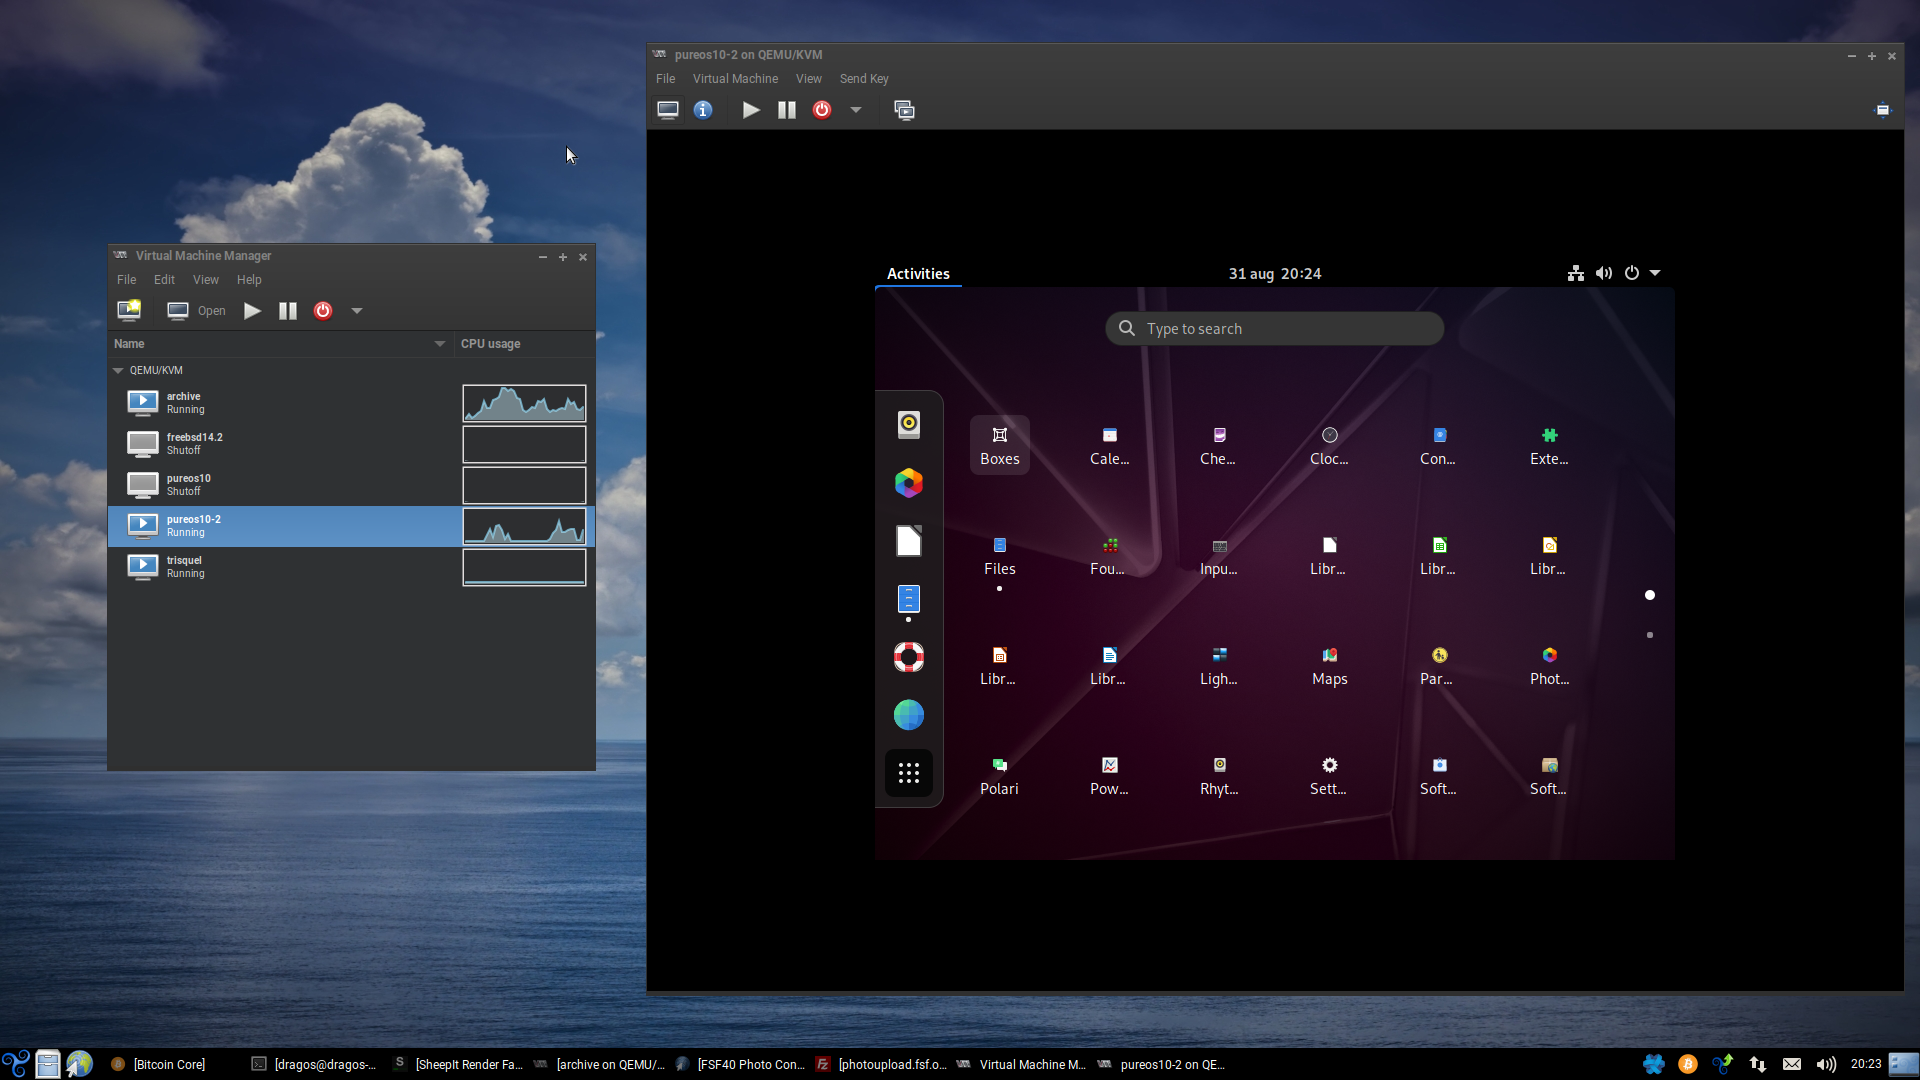
Task: Pause the VM from the pureos10-2 window toolbar
Action: tap(787, 110)
